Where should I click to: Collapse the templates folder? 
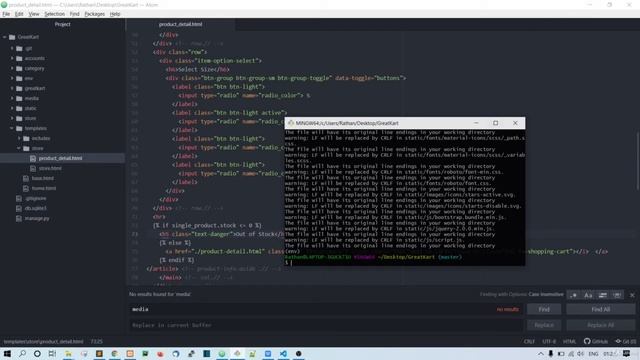tap(12, 129)
